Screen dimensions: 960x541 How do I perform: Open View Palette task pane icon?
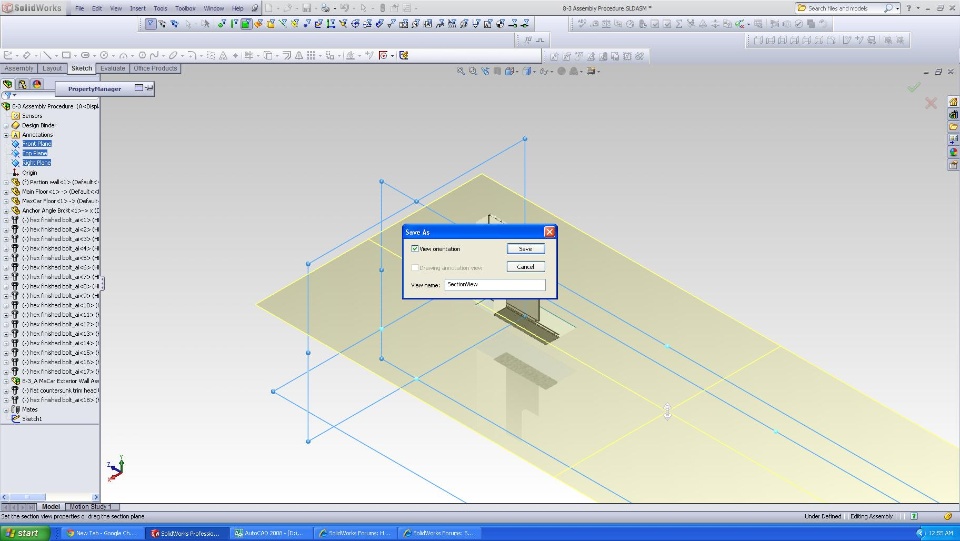tap(953, 140)
